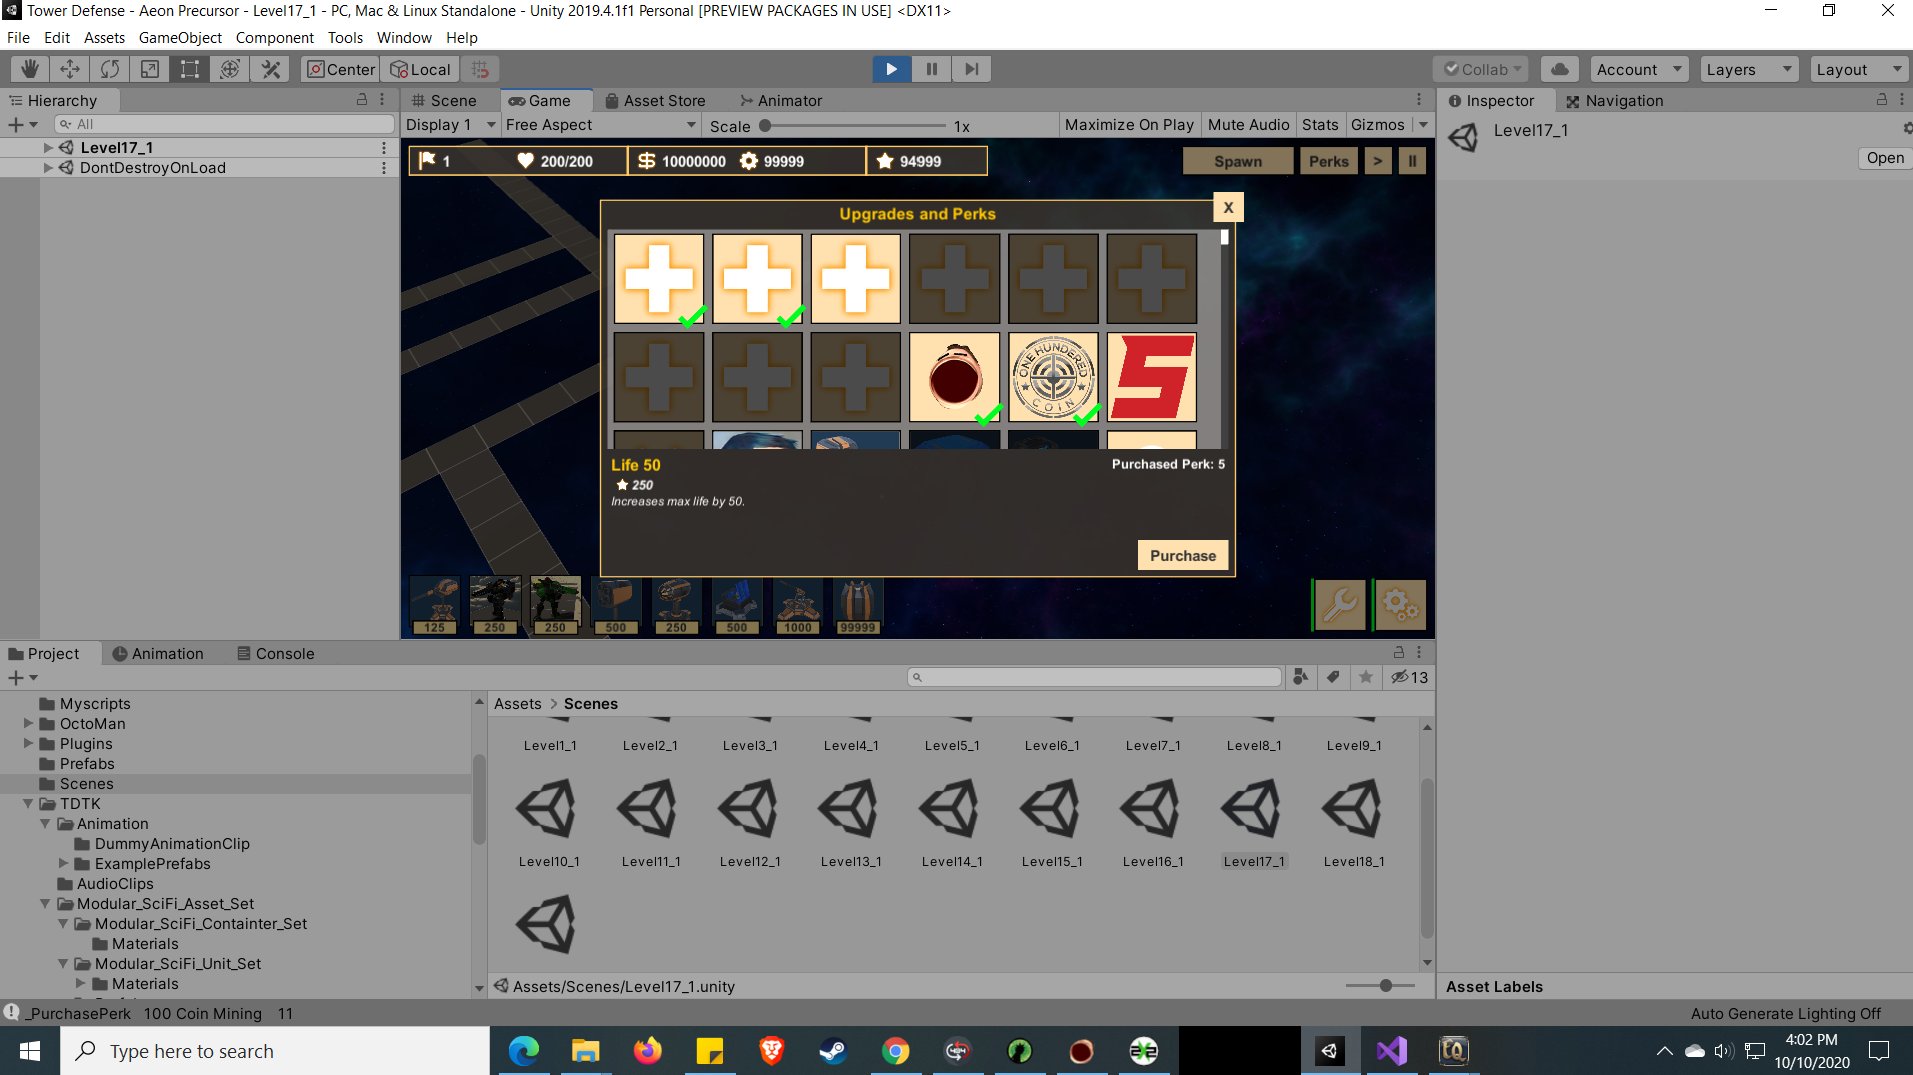
Task: Open the GameObject menu
Action: coord(180,37)
